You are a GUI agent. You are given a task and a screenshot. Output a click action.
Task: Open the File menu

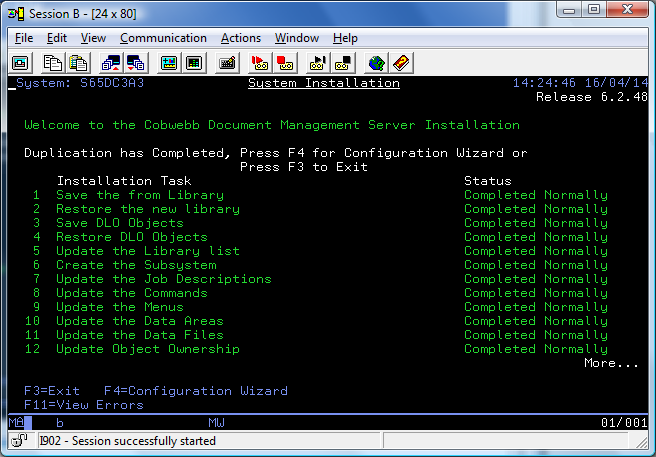click(x=24, y=38)
